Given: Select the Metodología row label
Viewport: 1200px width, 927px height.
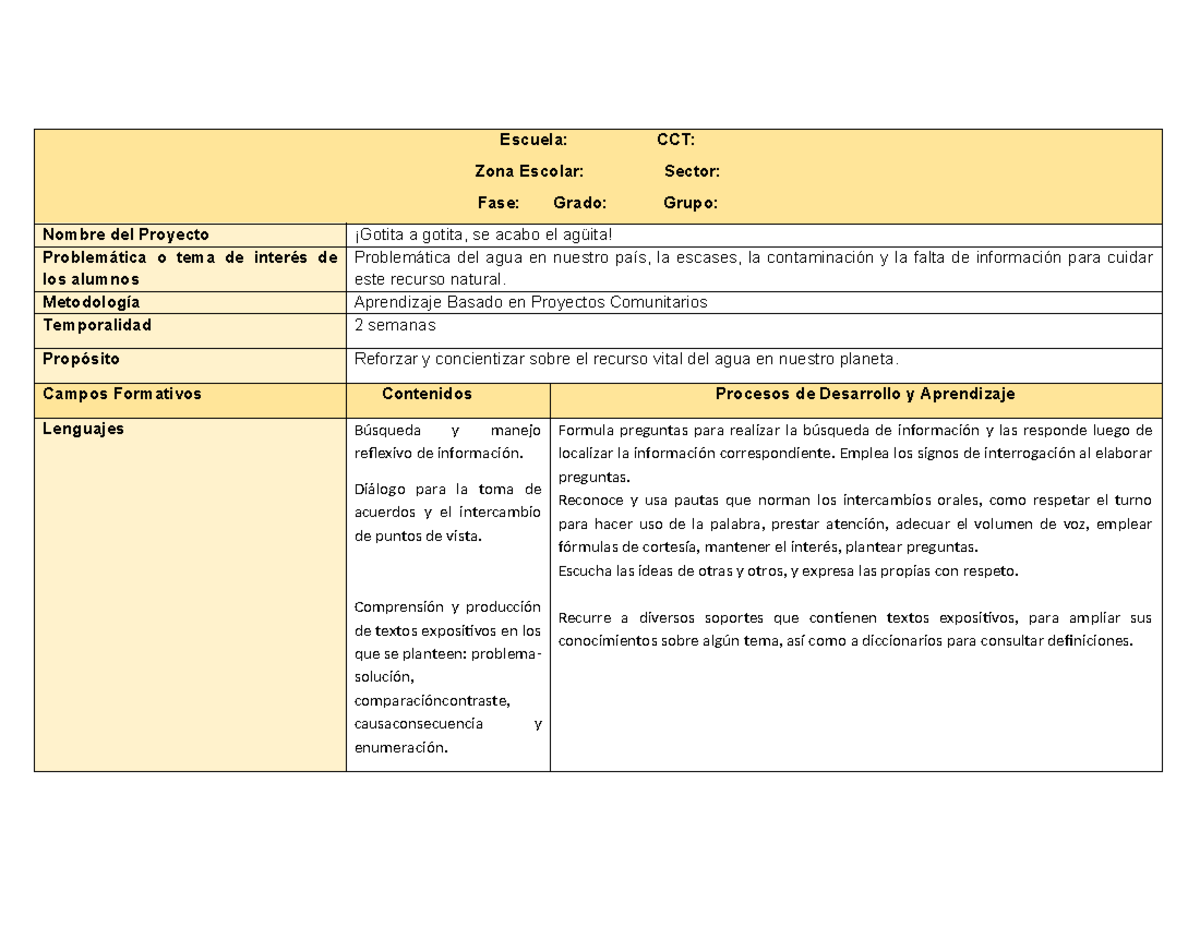Looking at the screenshot, I should 190,302.
